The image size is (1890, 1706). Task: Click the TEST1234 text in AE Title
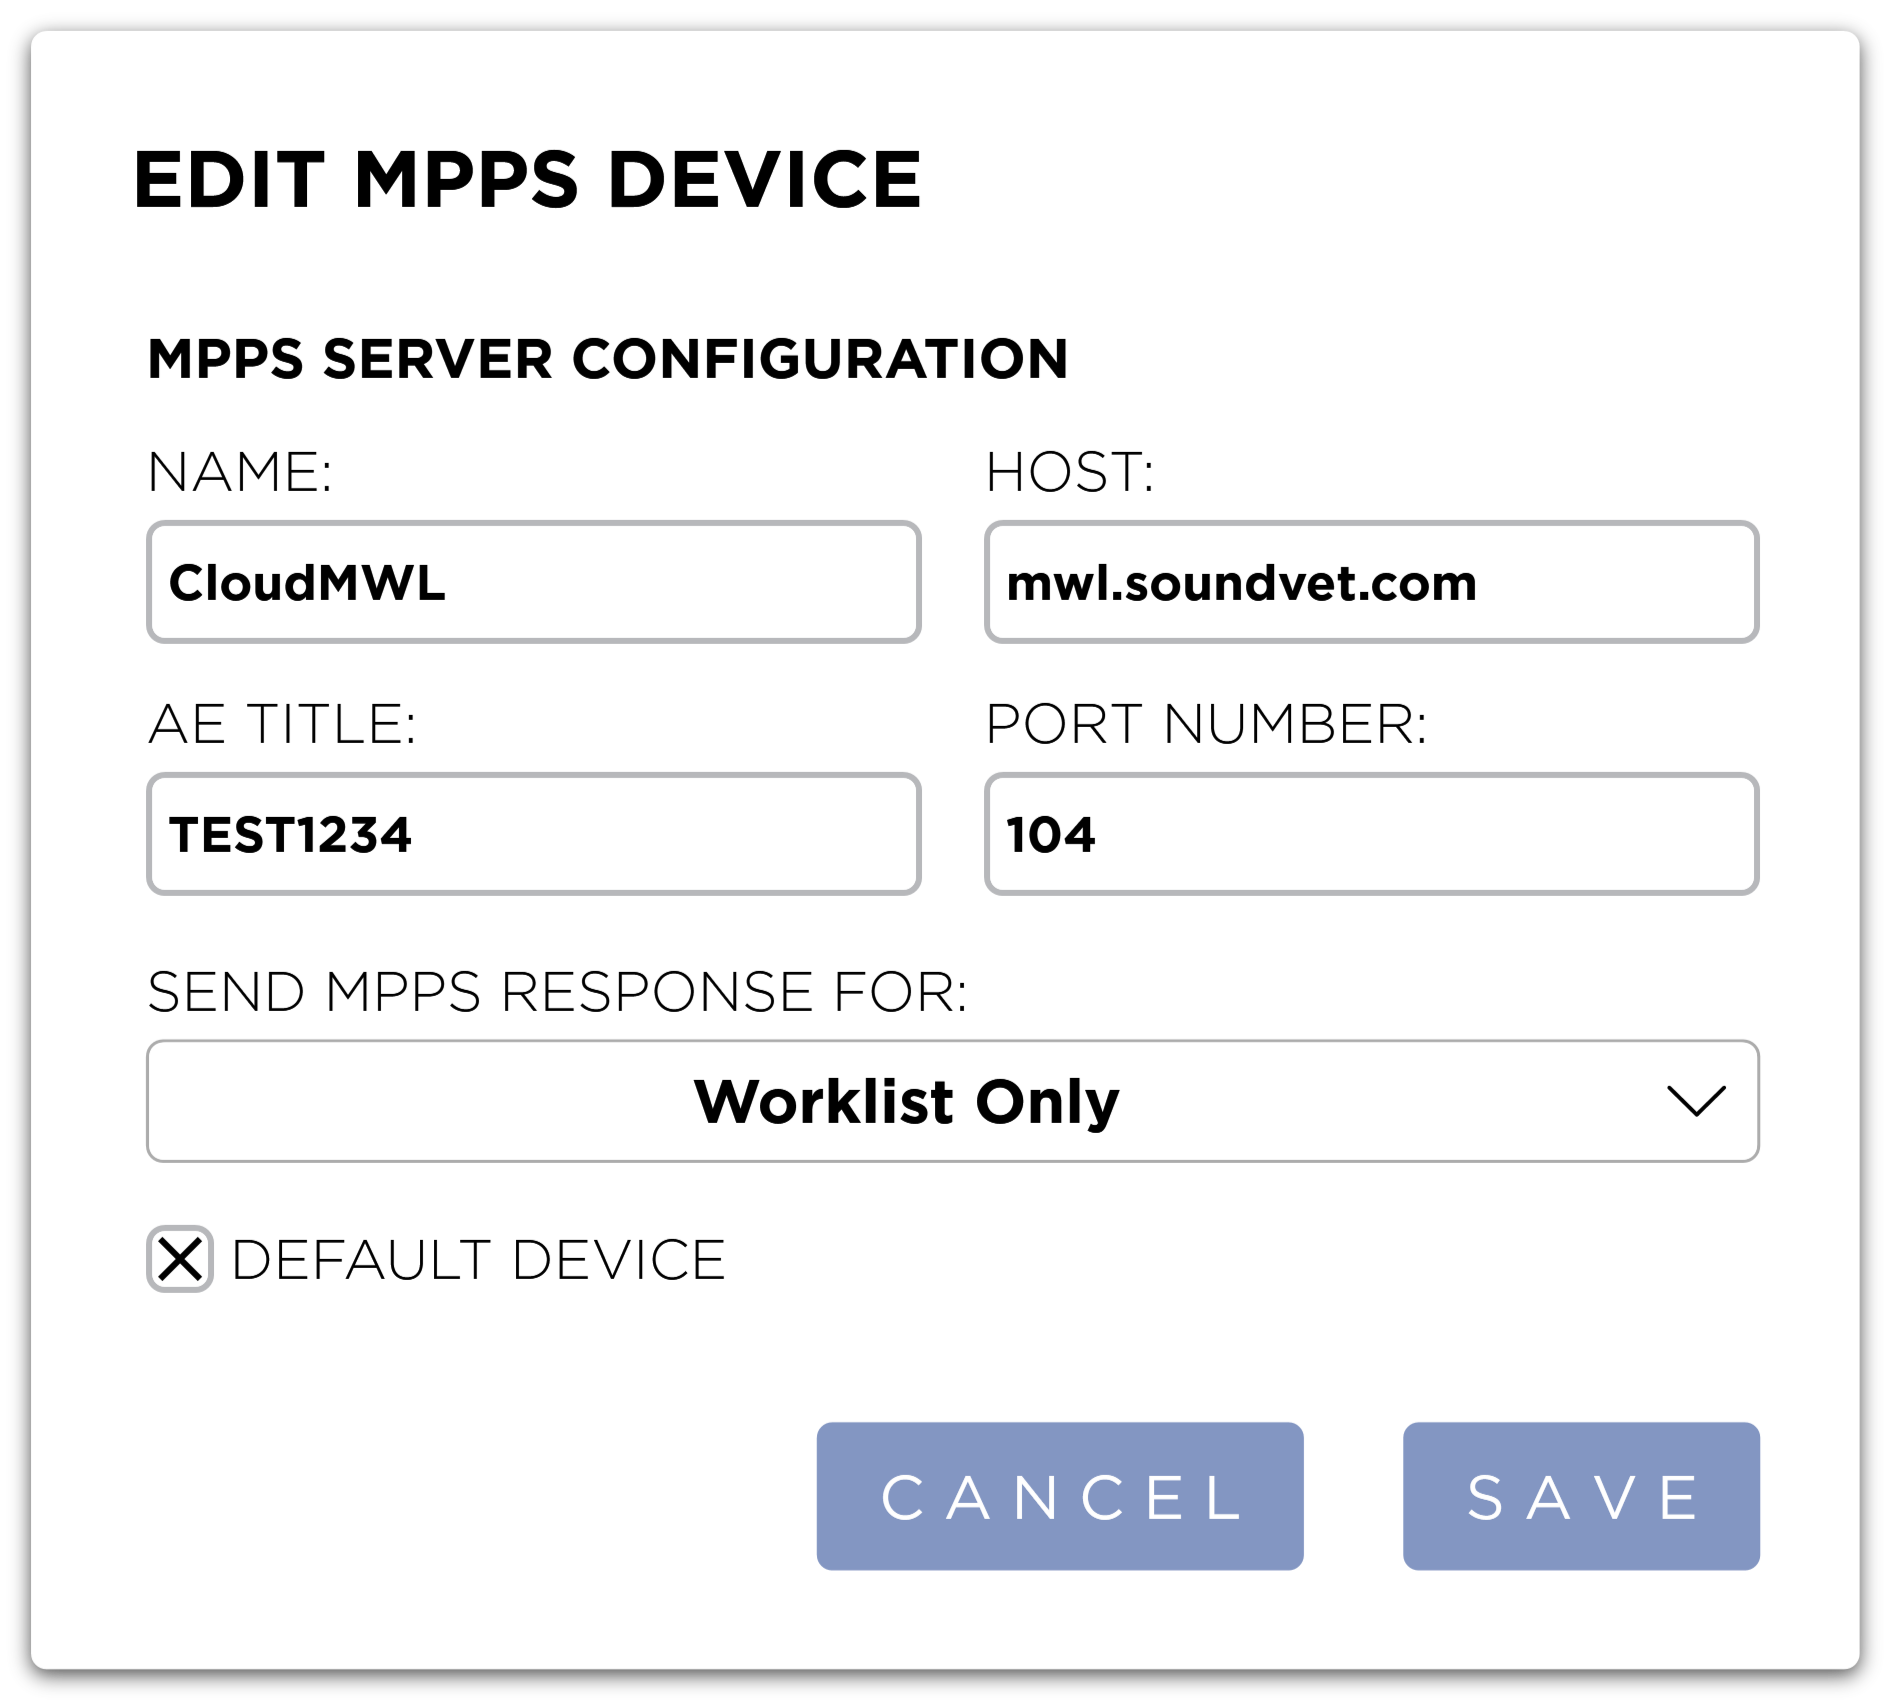coord(290,834)
